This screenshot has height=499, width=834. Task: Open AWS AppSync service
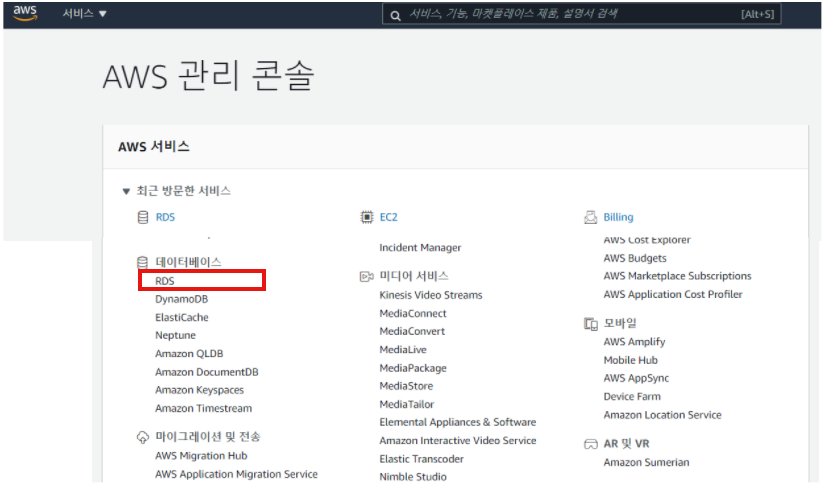636,378
